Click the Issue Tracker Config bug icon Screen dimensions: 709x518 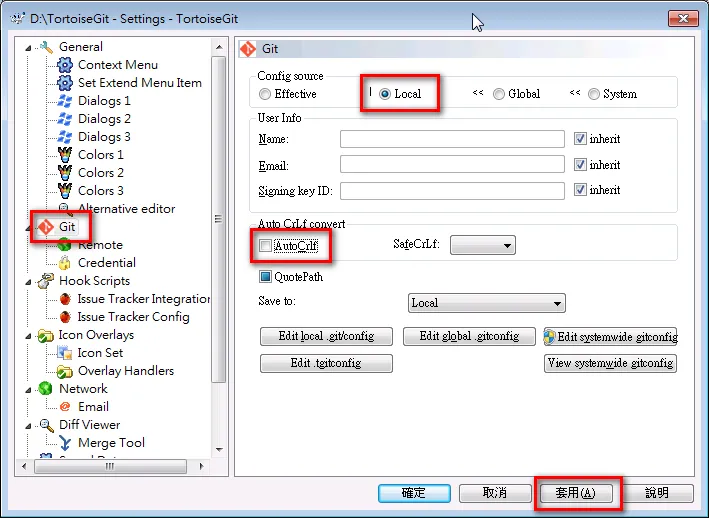tap(65, 317)
